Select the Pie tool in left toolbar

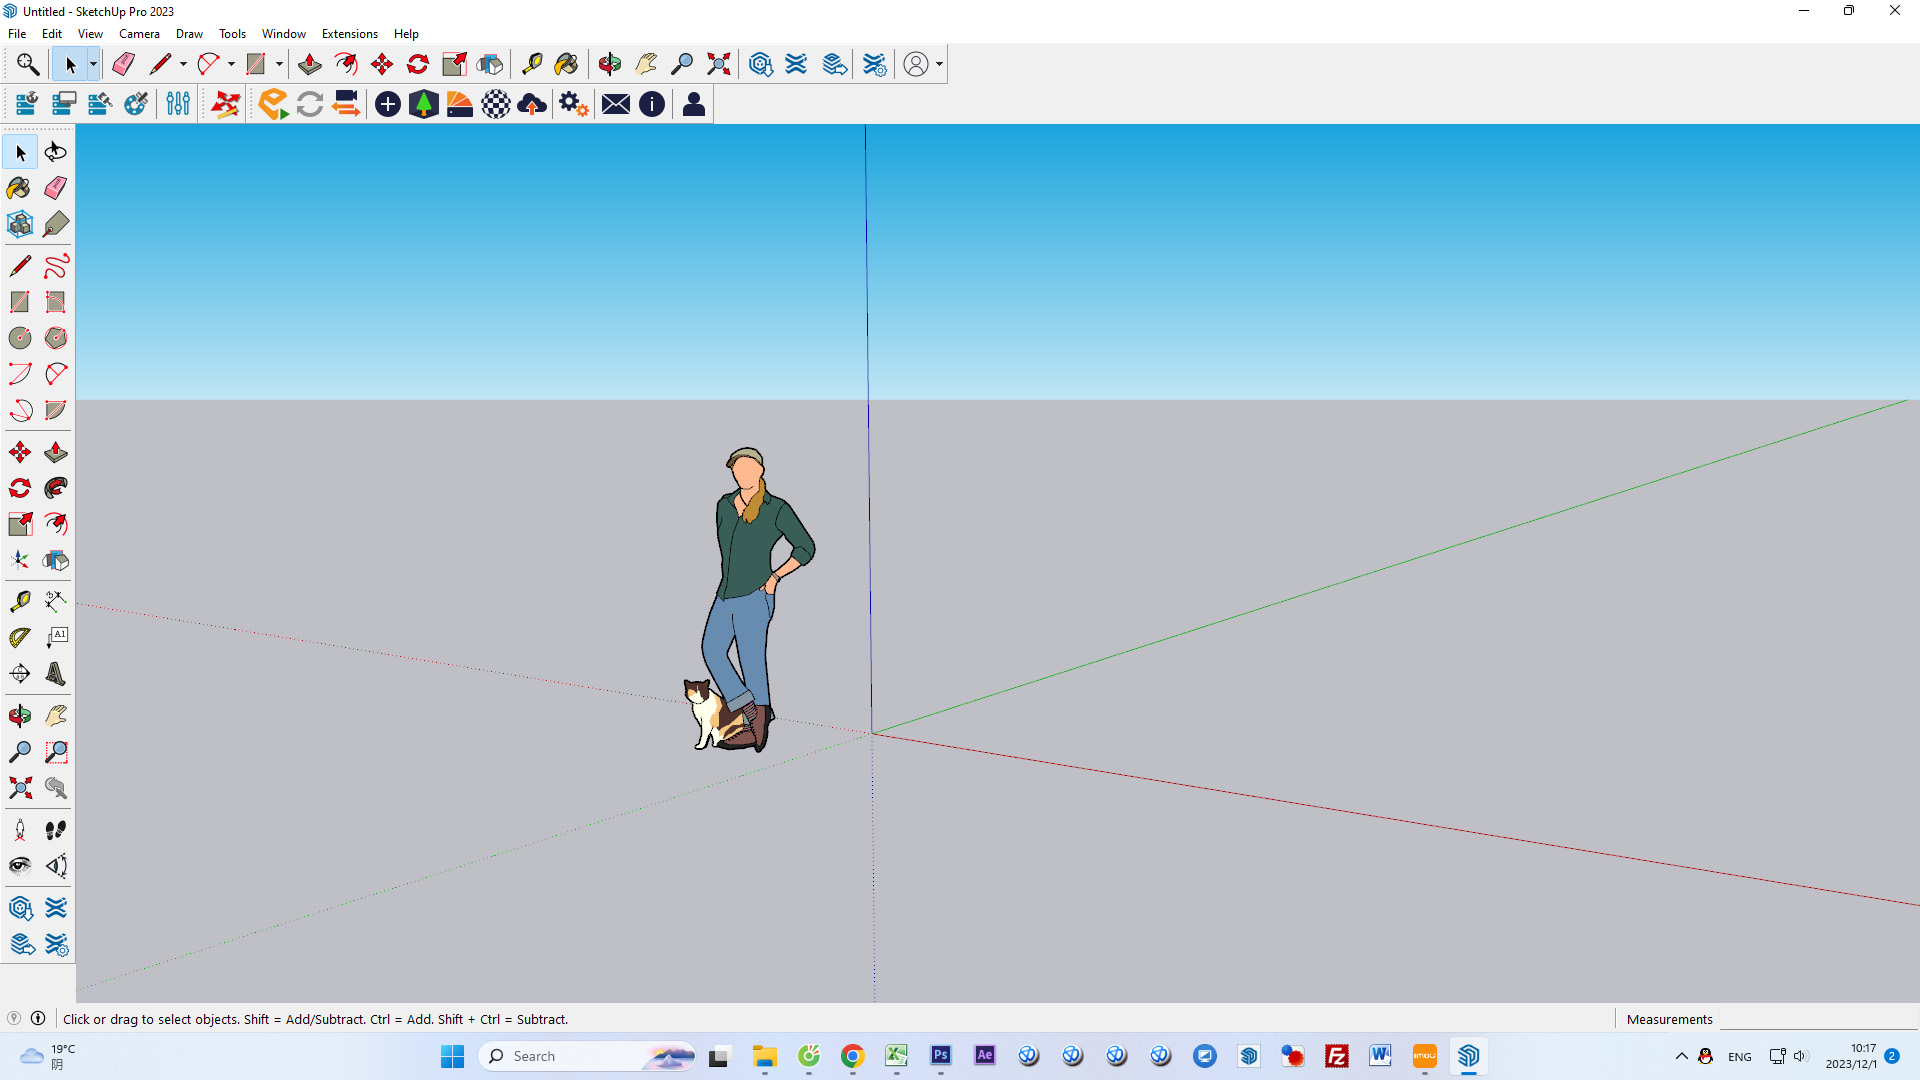pyautogui.click(x=56, y=410)
